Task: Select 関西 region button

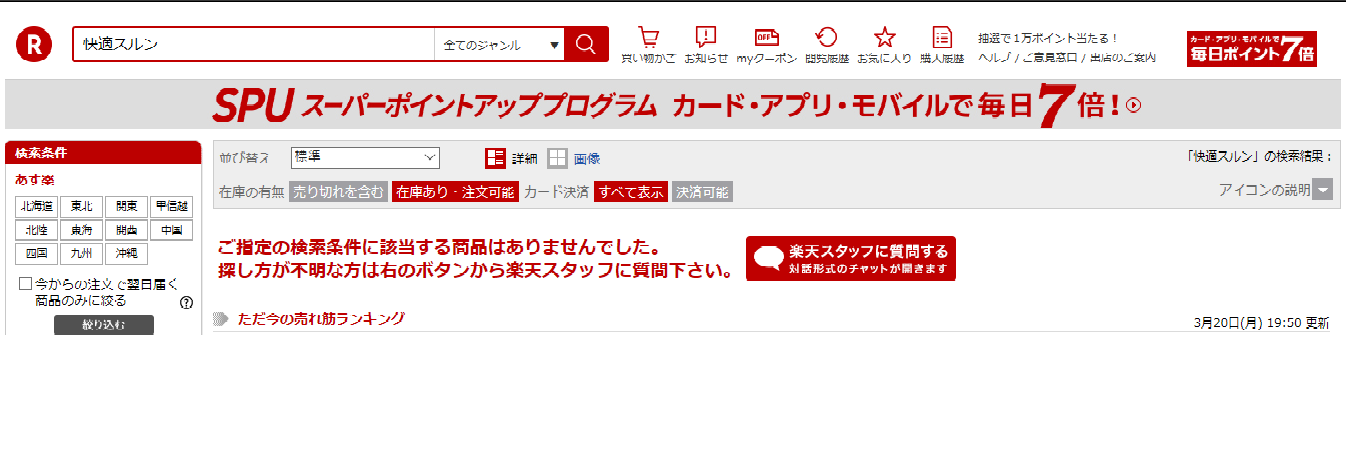Action: pyautogui.click(x=126, y=230)
